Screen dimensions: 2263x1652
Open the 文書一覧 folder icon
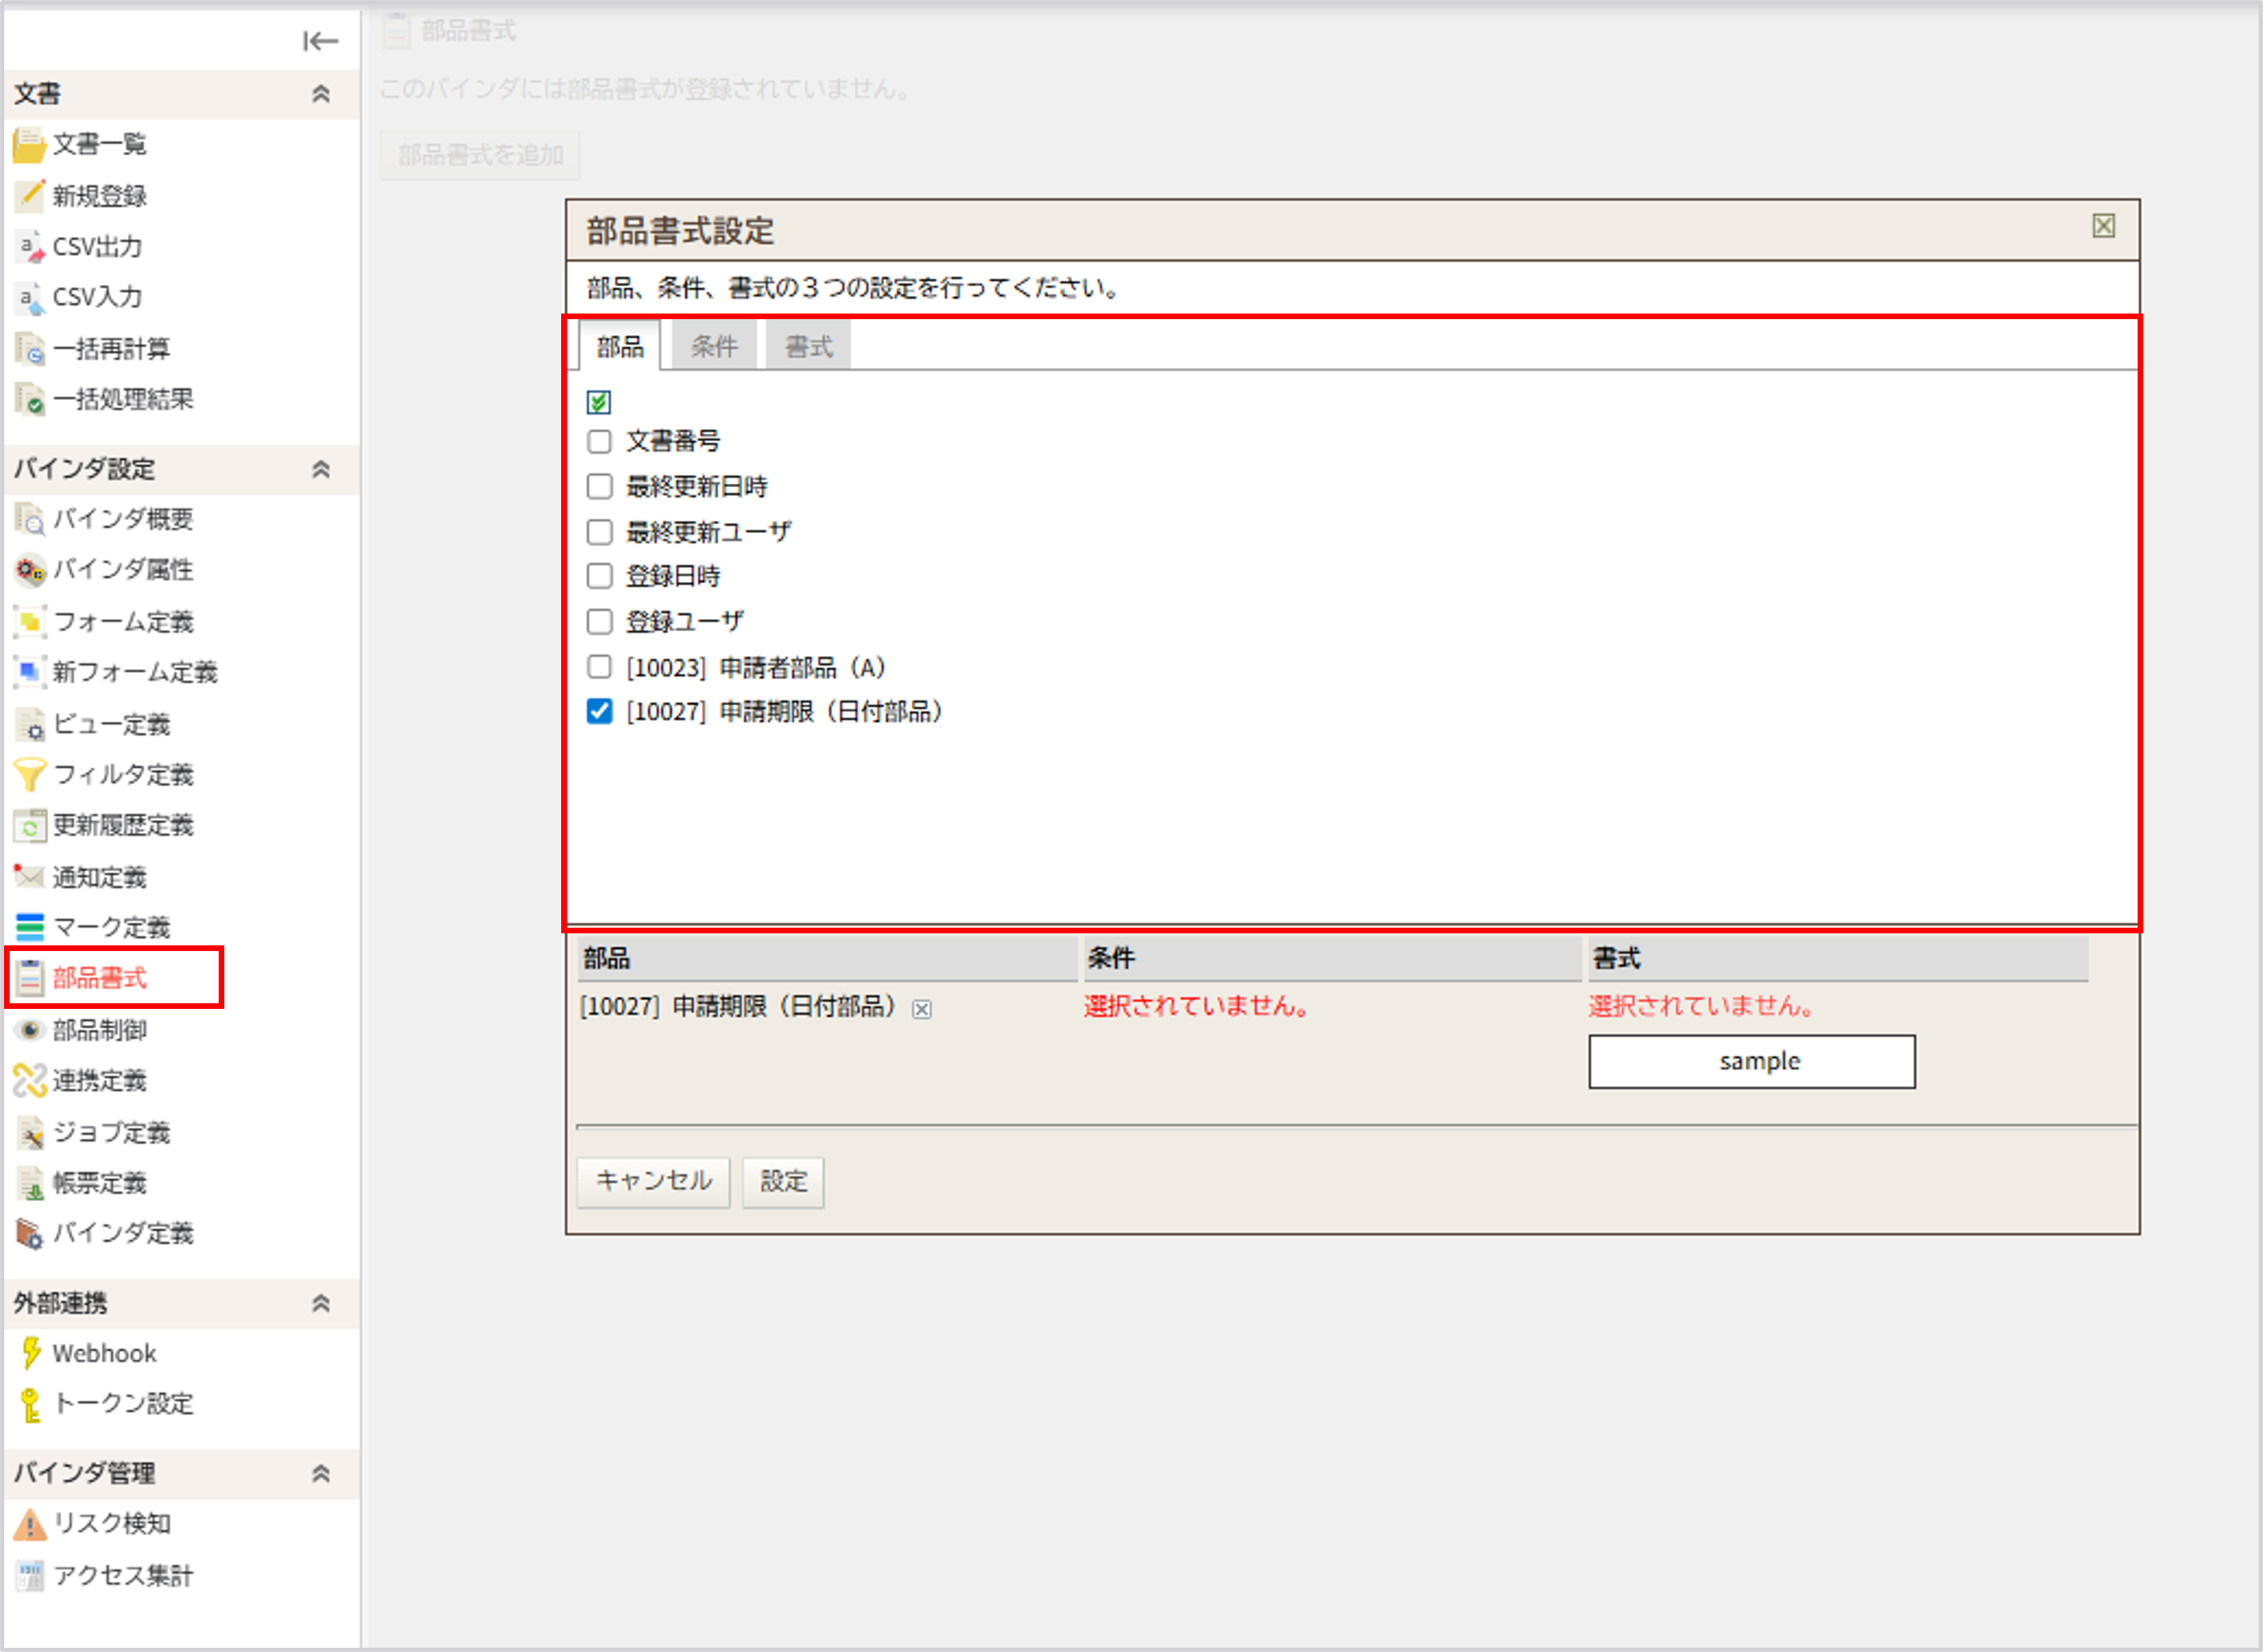pos(29,145)
